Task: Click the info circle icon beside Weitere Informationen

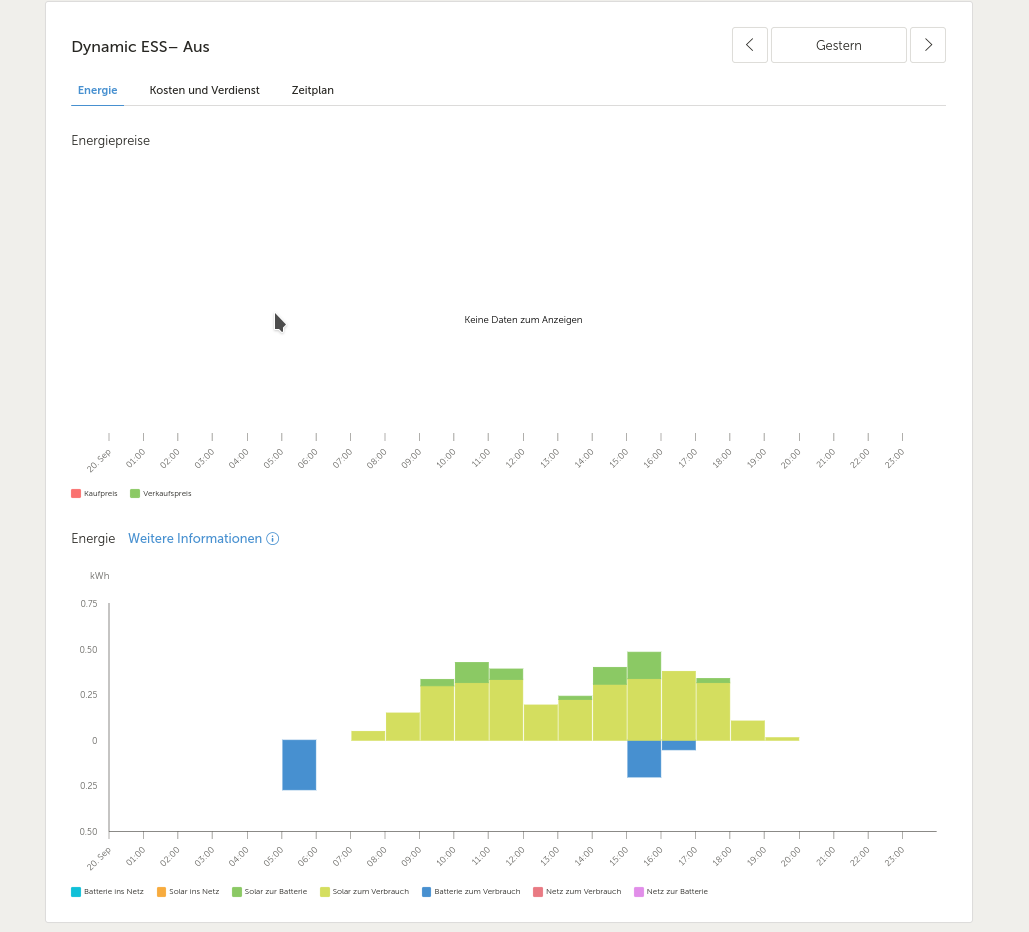Action: 272,539
